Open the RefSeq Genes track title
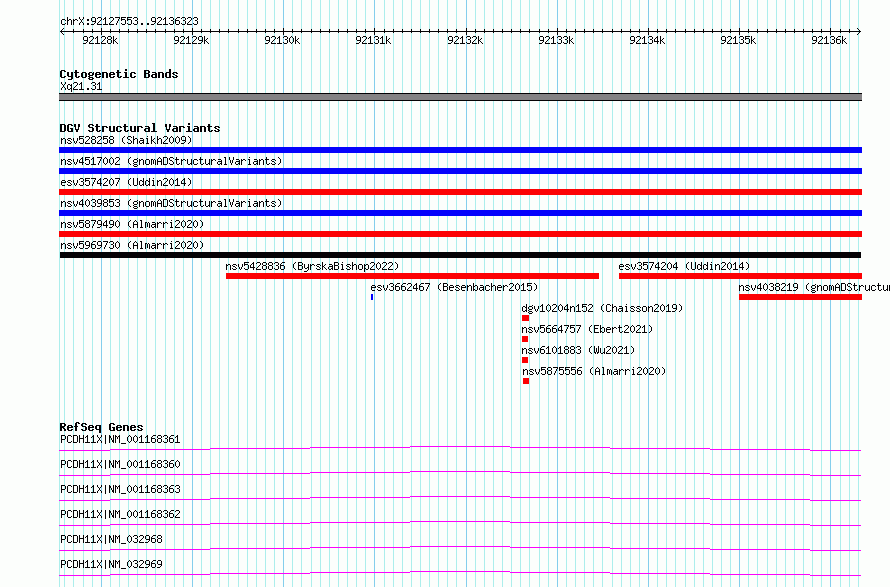 (101, 427)
